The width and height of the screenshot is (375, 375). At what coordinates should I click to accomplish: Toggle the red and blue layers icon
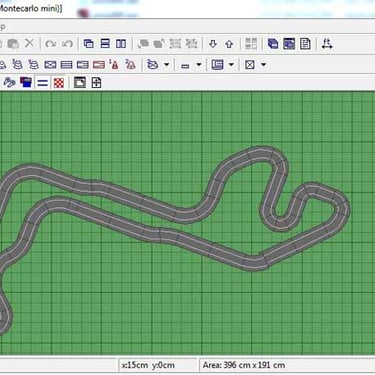[26, 82]
